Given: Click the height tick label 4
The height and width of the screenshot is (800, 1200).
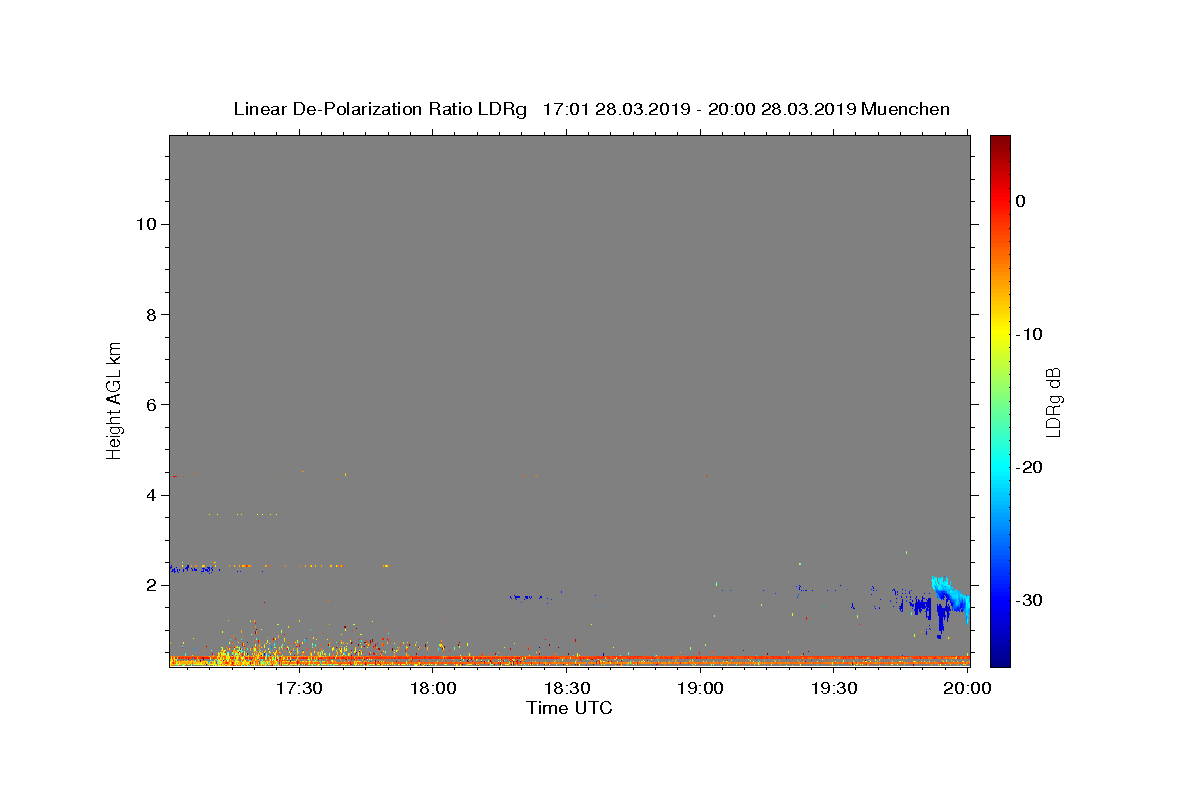Looking at the screenshot, I should [149, 495].
